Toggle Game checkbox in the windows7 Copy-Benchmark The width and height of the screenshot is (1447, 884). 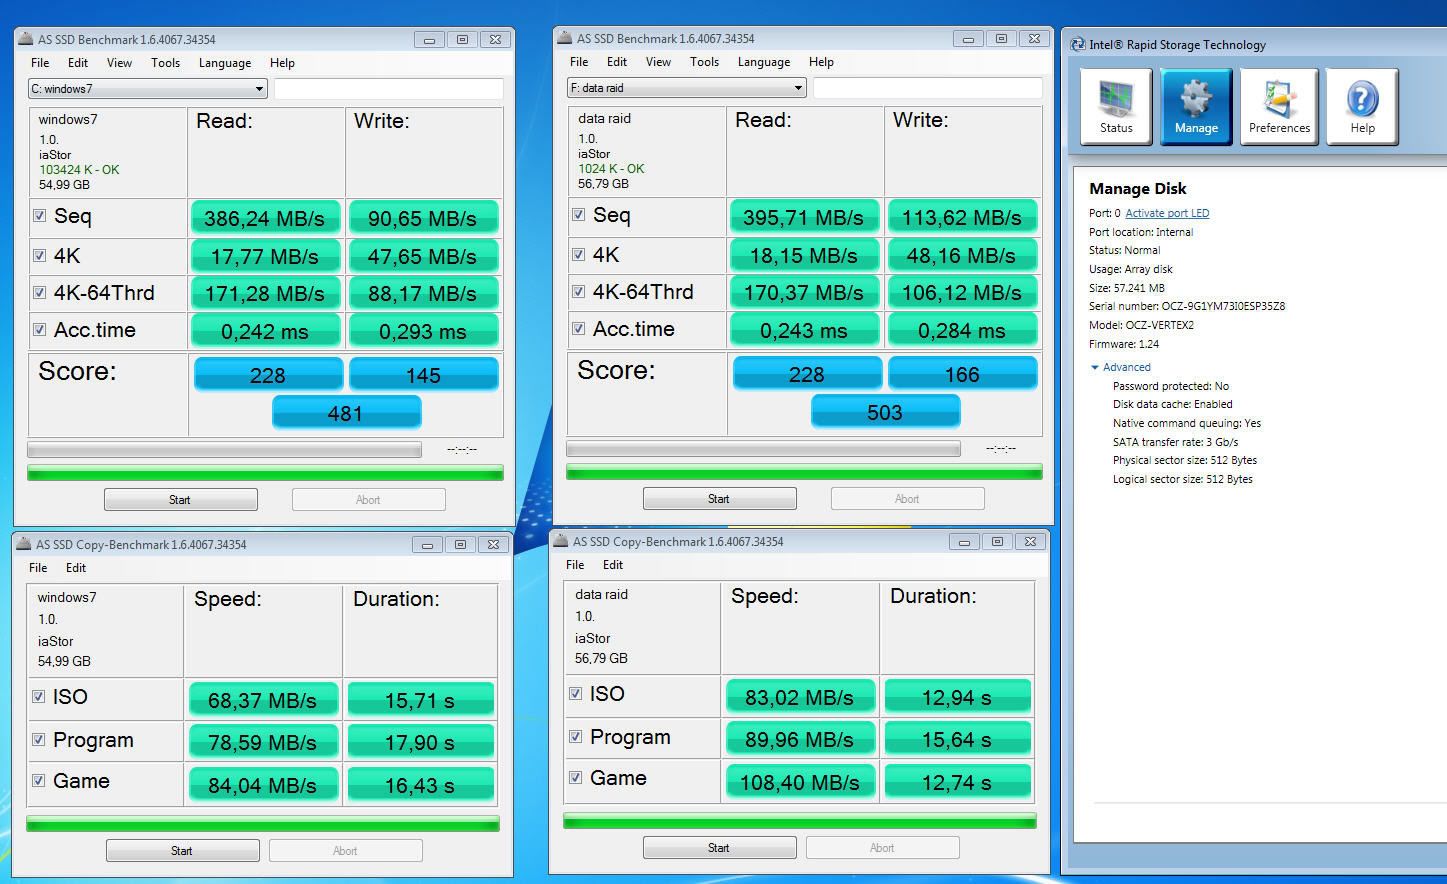[38, 780]
